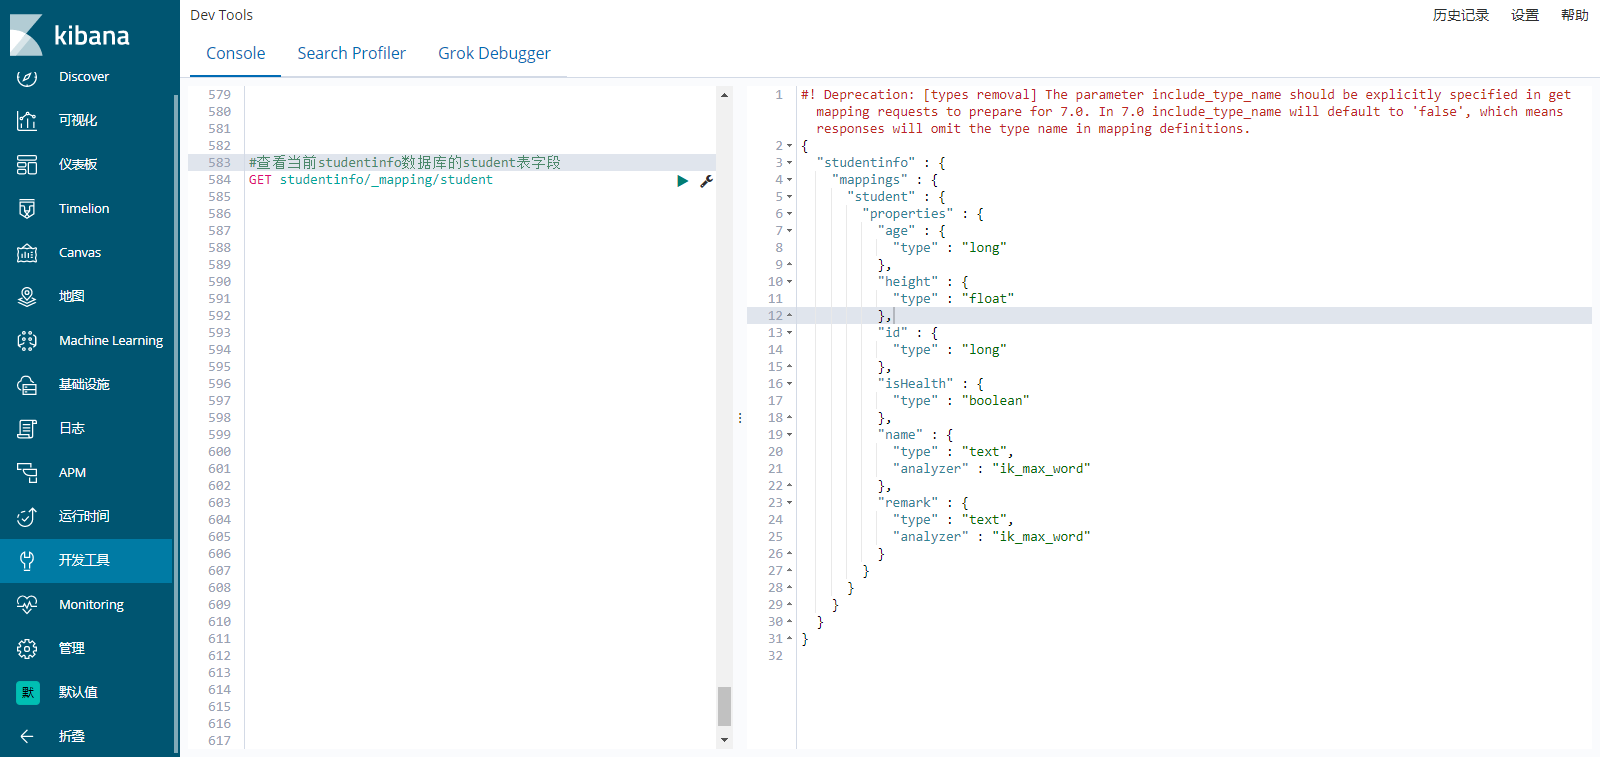The width and height of the screenshot is (1600, 757).
Task: Switch to the Search Profiler tab
Action: click(351, 53)
